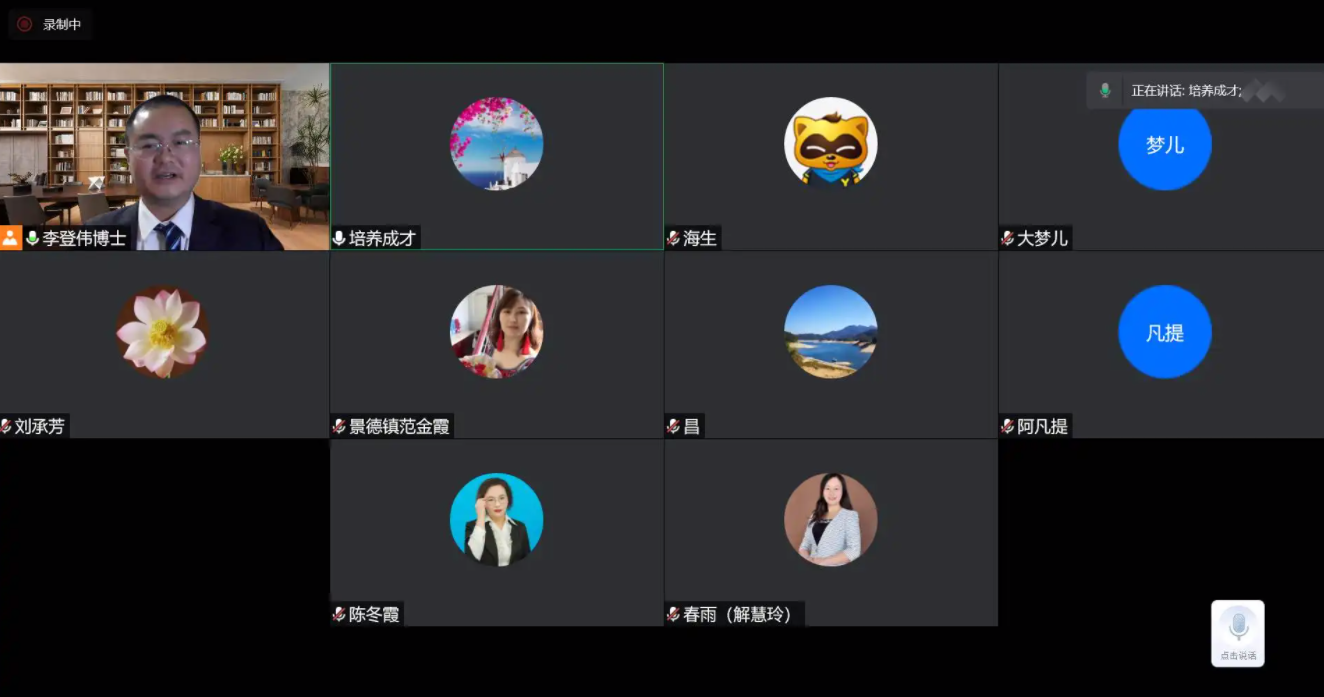This screenshot has height=697, width=1324.
Task: Click the green microphone icon beside 李登伟博士
Action: pyautogui.click(x=33, y=238)
